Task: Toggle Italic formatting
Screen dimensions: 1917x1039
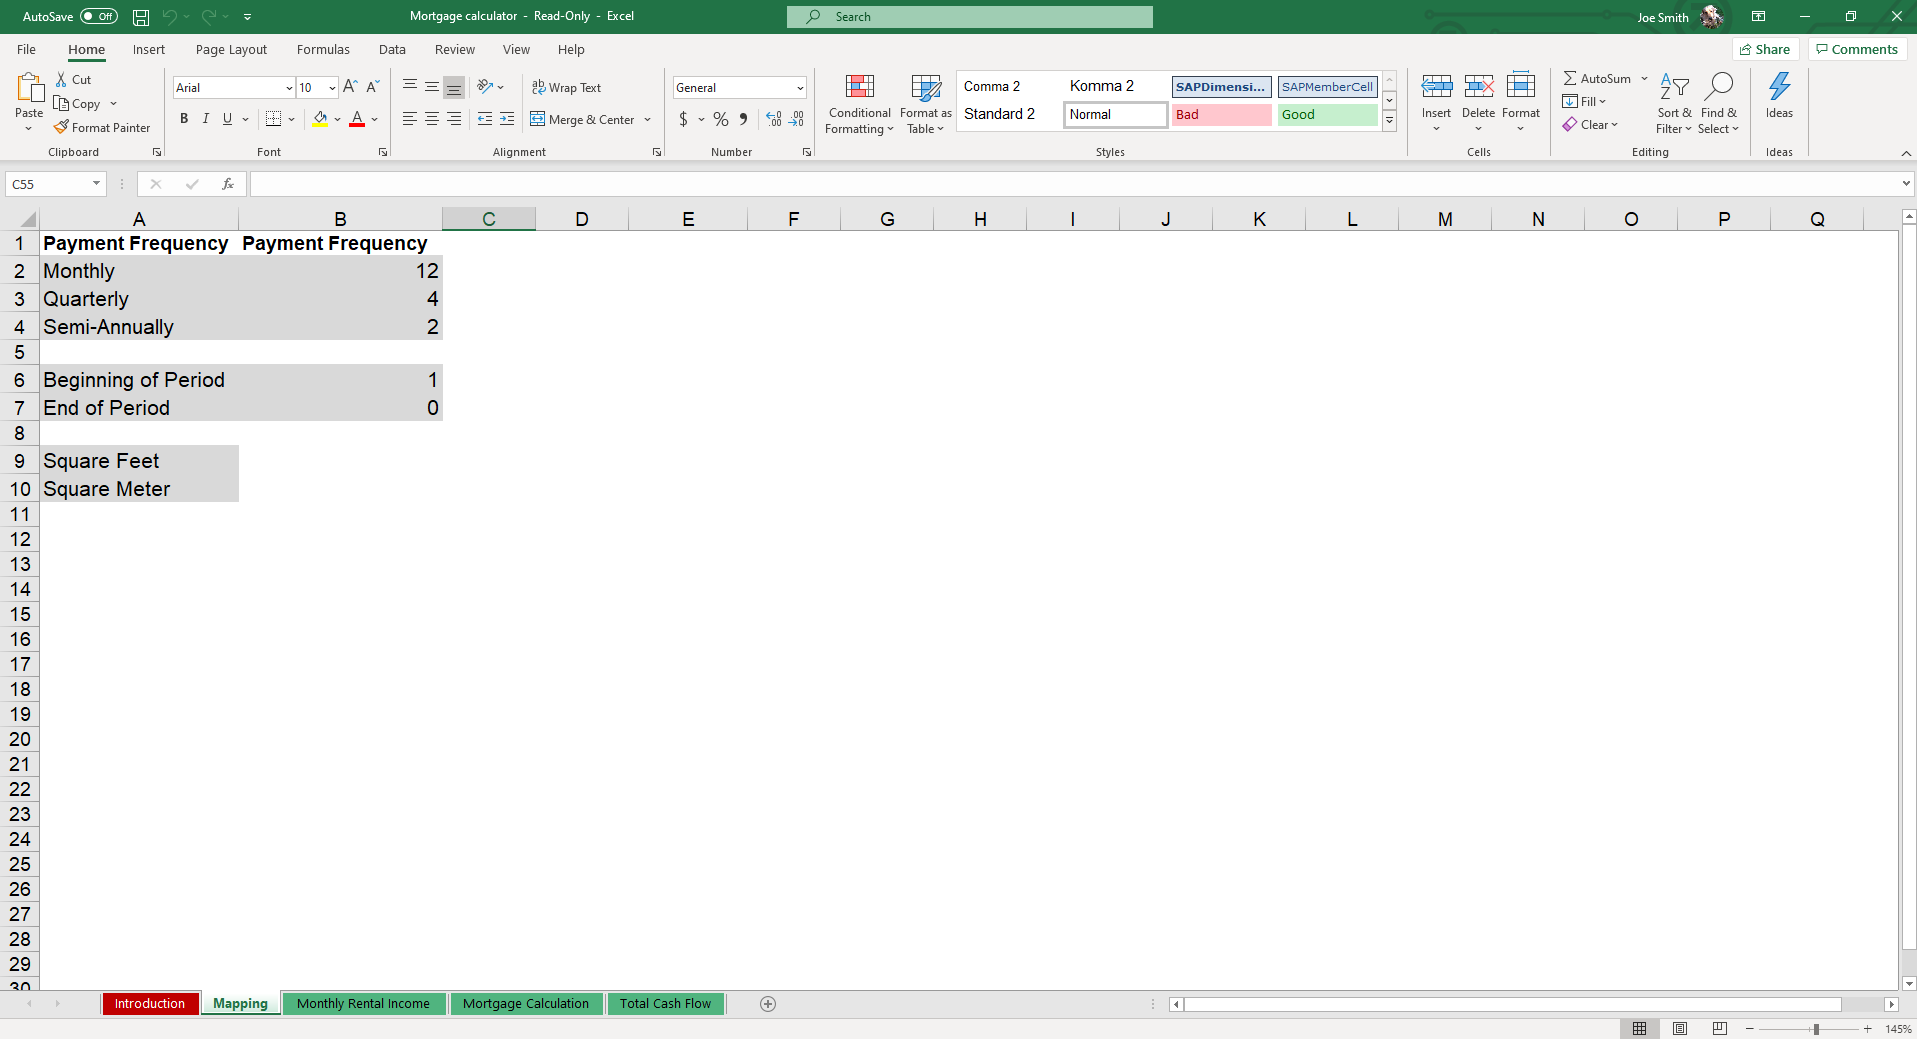Action: [x=206, y=119]
